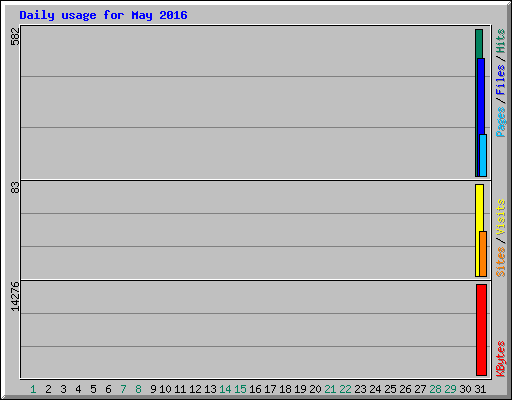The image size is (512, 400).
Task: Click the orange Sites bar
Action: pos(483,254)
